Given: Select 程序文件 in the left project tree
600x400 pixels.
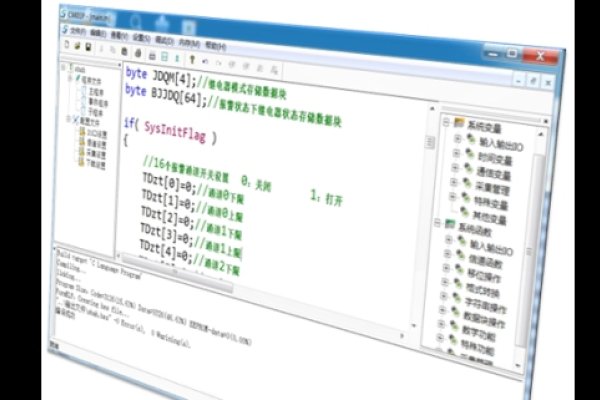Looking at the screenshot, I should 92,81.
